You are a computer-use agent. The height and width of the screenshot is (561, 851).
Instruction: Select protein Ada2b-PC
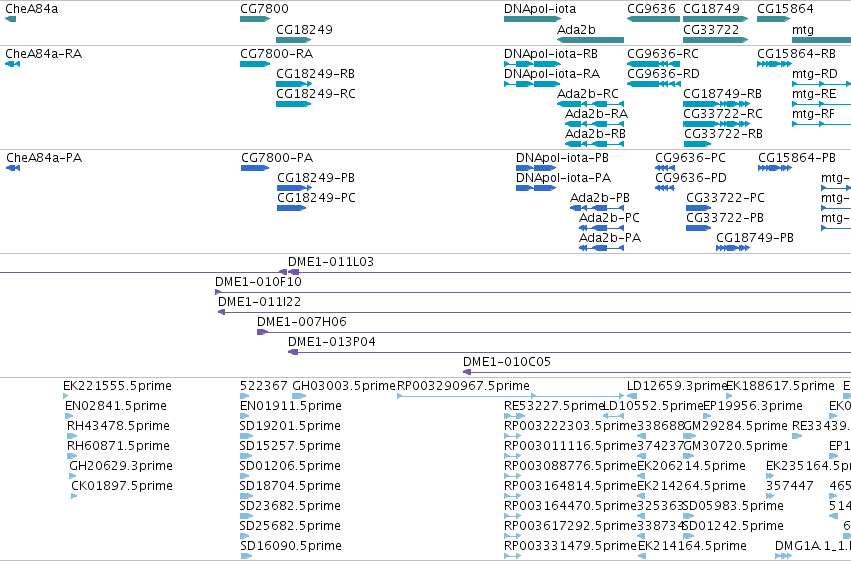(x=609, y=218)
